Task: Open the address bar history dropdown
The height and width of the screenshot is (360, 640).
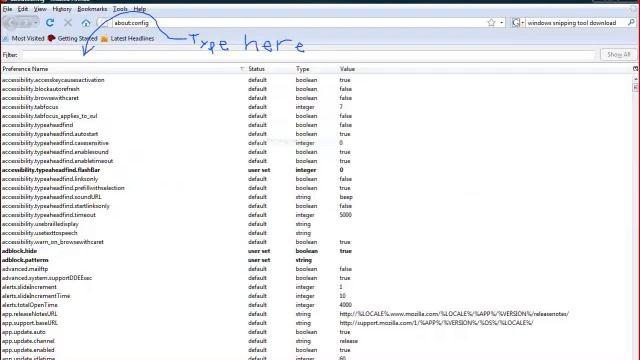Action: [x=502, y=23]
